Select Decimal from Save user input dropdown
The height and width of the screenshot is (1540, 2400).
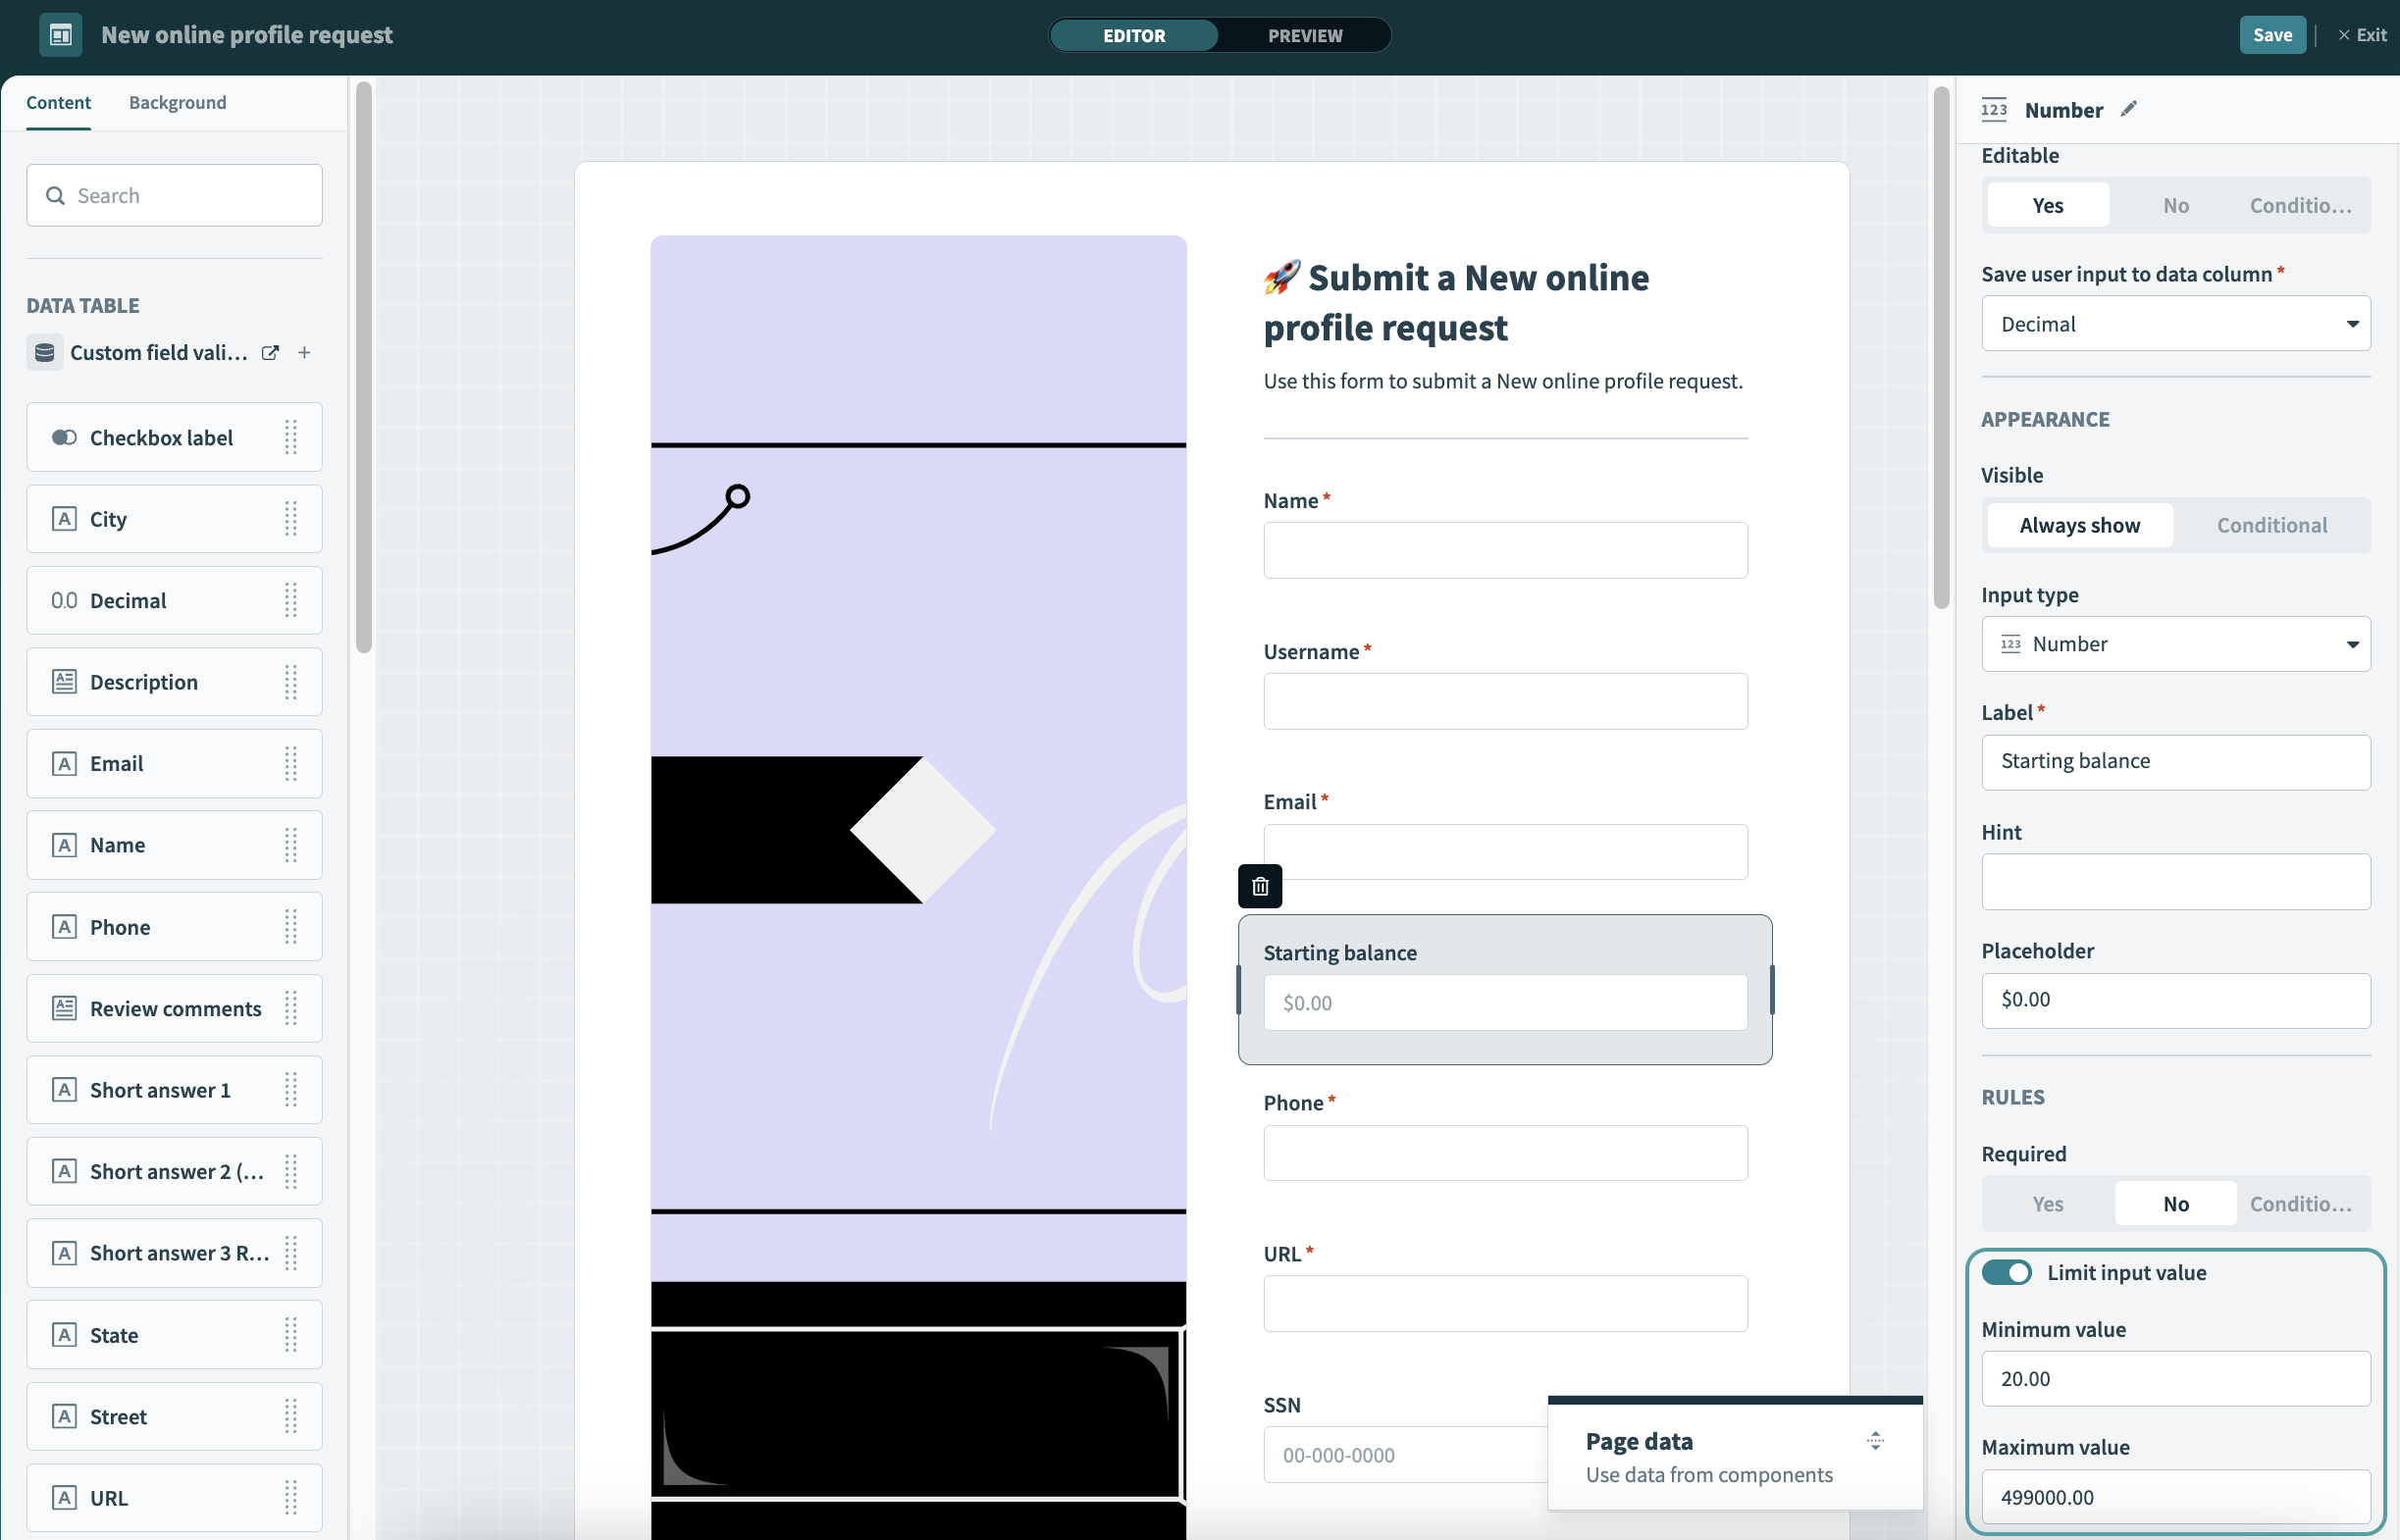[x=2176, y=324]
